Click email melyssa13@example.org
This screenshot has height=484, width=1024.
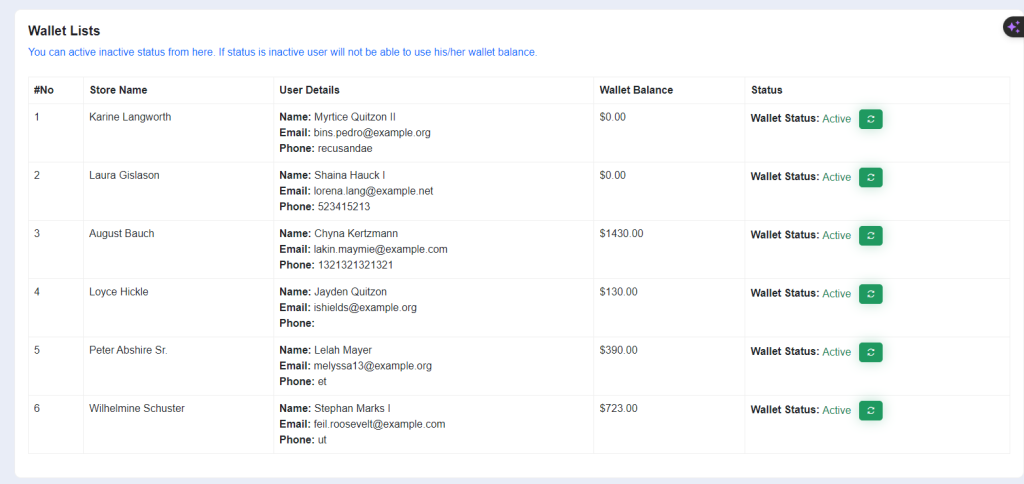point(373,366)
